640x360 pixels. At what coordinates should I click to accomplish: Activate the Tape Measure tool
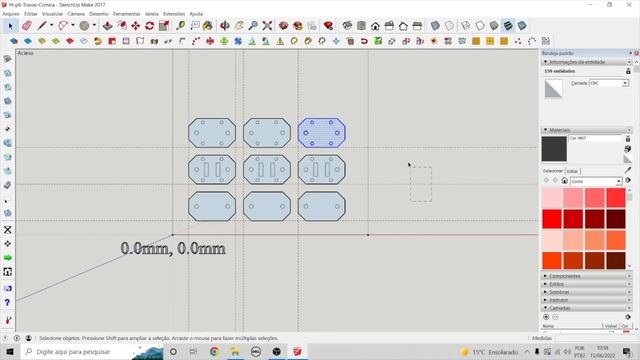[x=180, y=26]
